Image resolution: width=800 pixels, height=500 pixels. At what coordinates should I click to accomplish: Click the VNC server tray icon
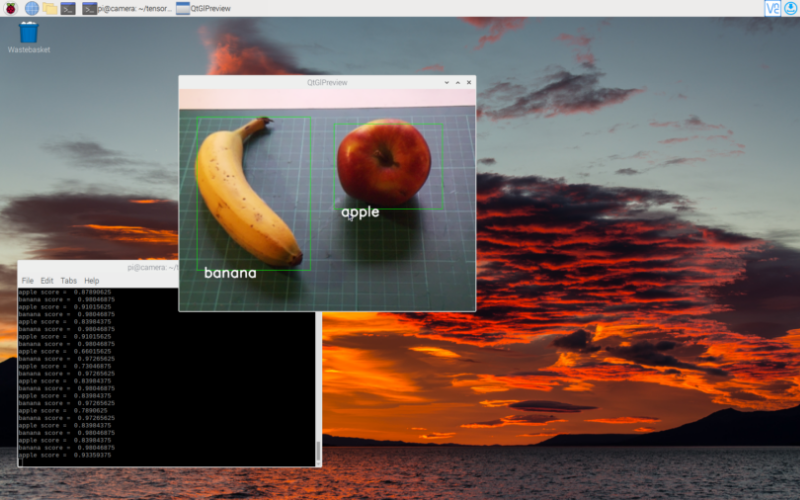coord(772,8)
